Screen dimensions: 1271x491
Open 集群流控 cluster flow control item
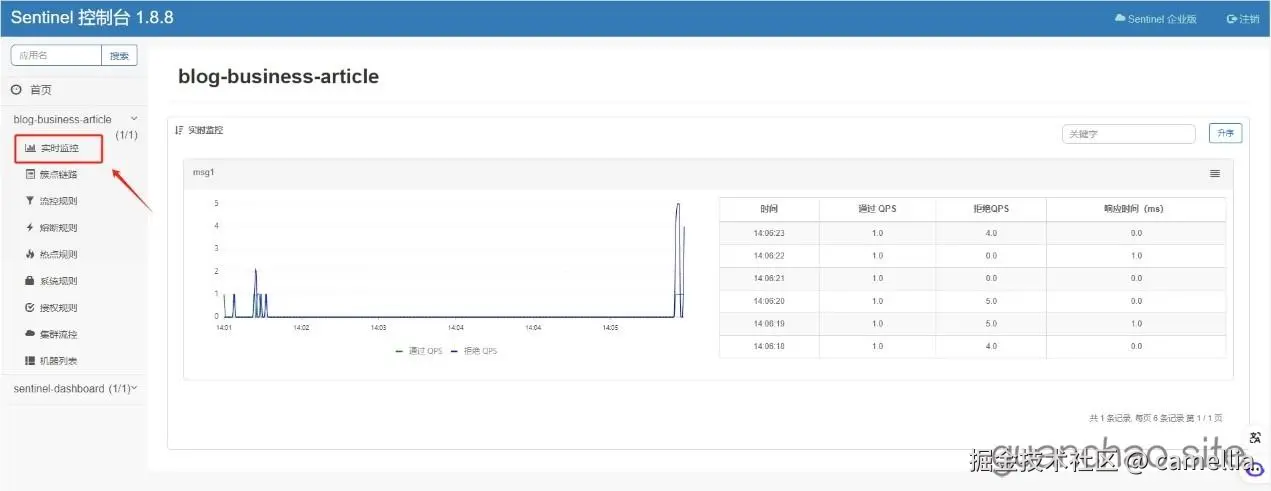pos(52,334)
